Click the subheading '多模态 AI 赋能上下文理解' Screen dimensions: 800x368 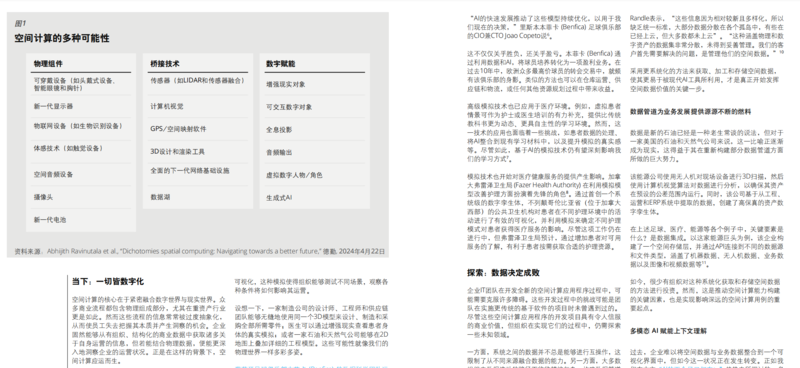click(x=668, y=331)
